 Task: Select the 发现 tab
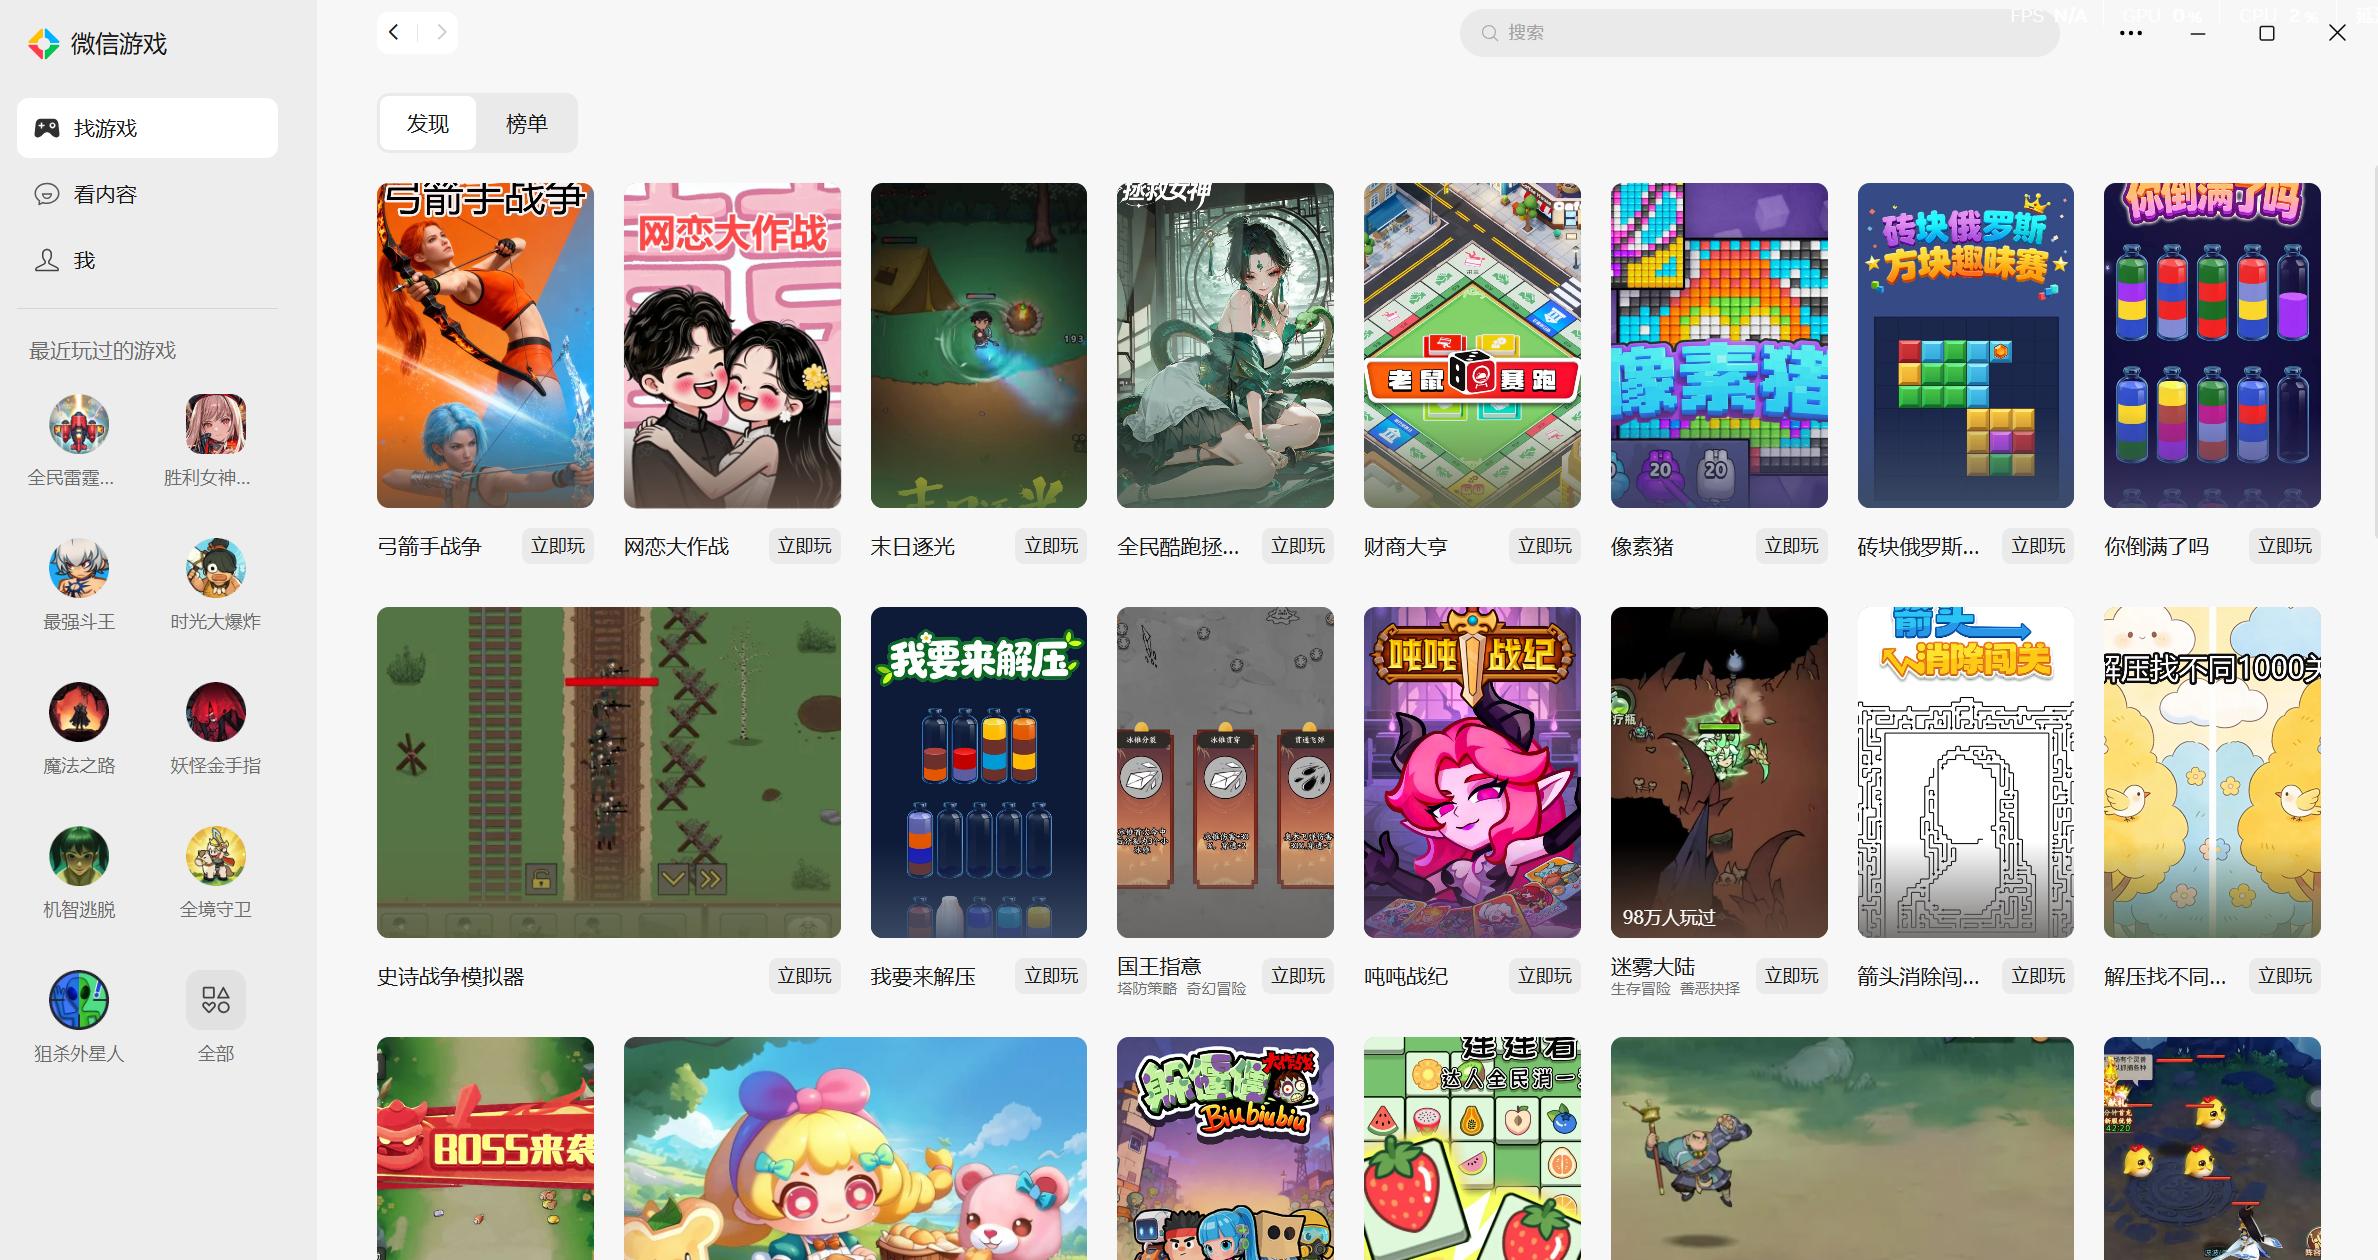[x=428, y=123]
